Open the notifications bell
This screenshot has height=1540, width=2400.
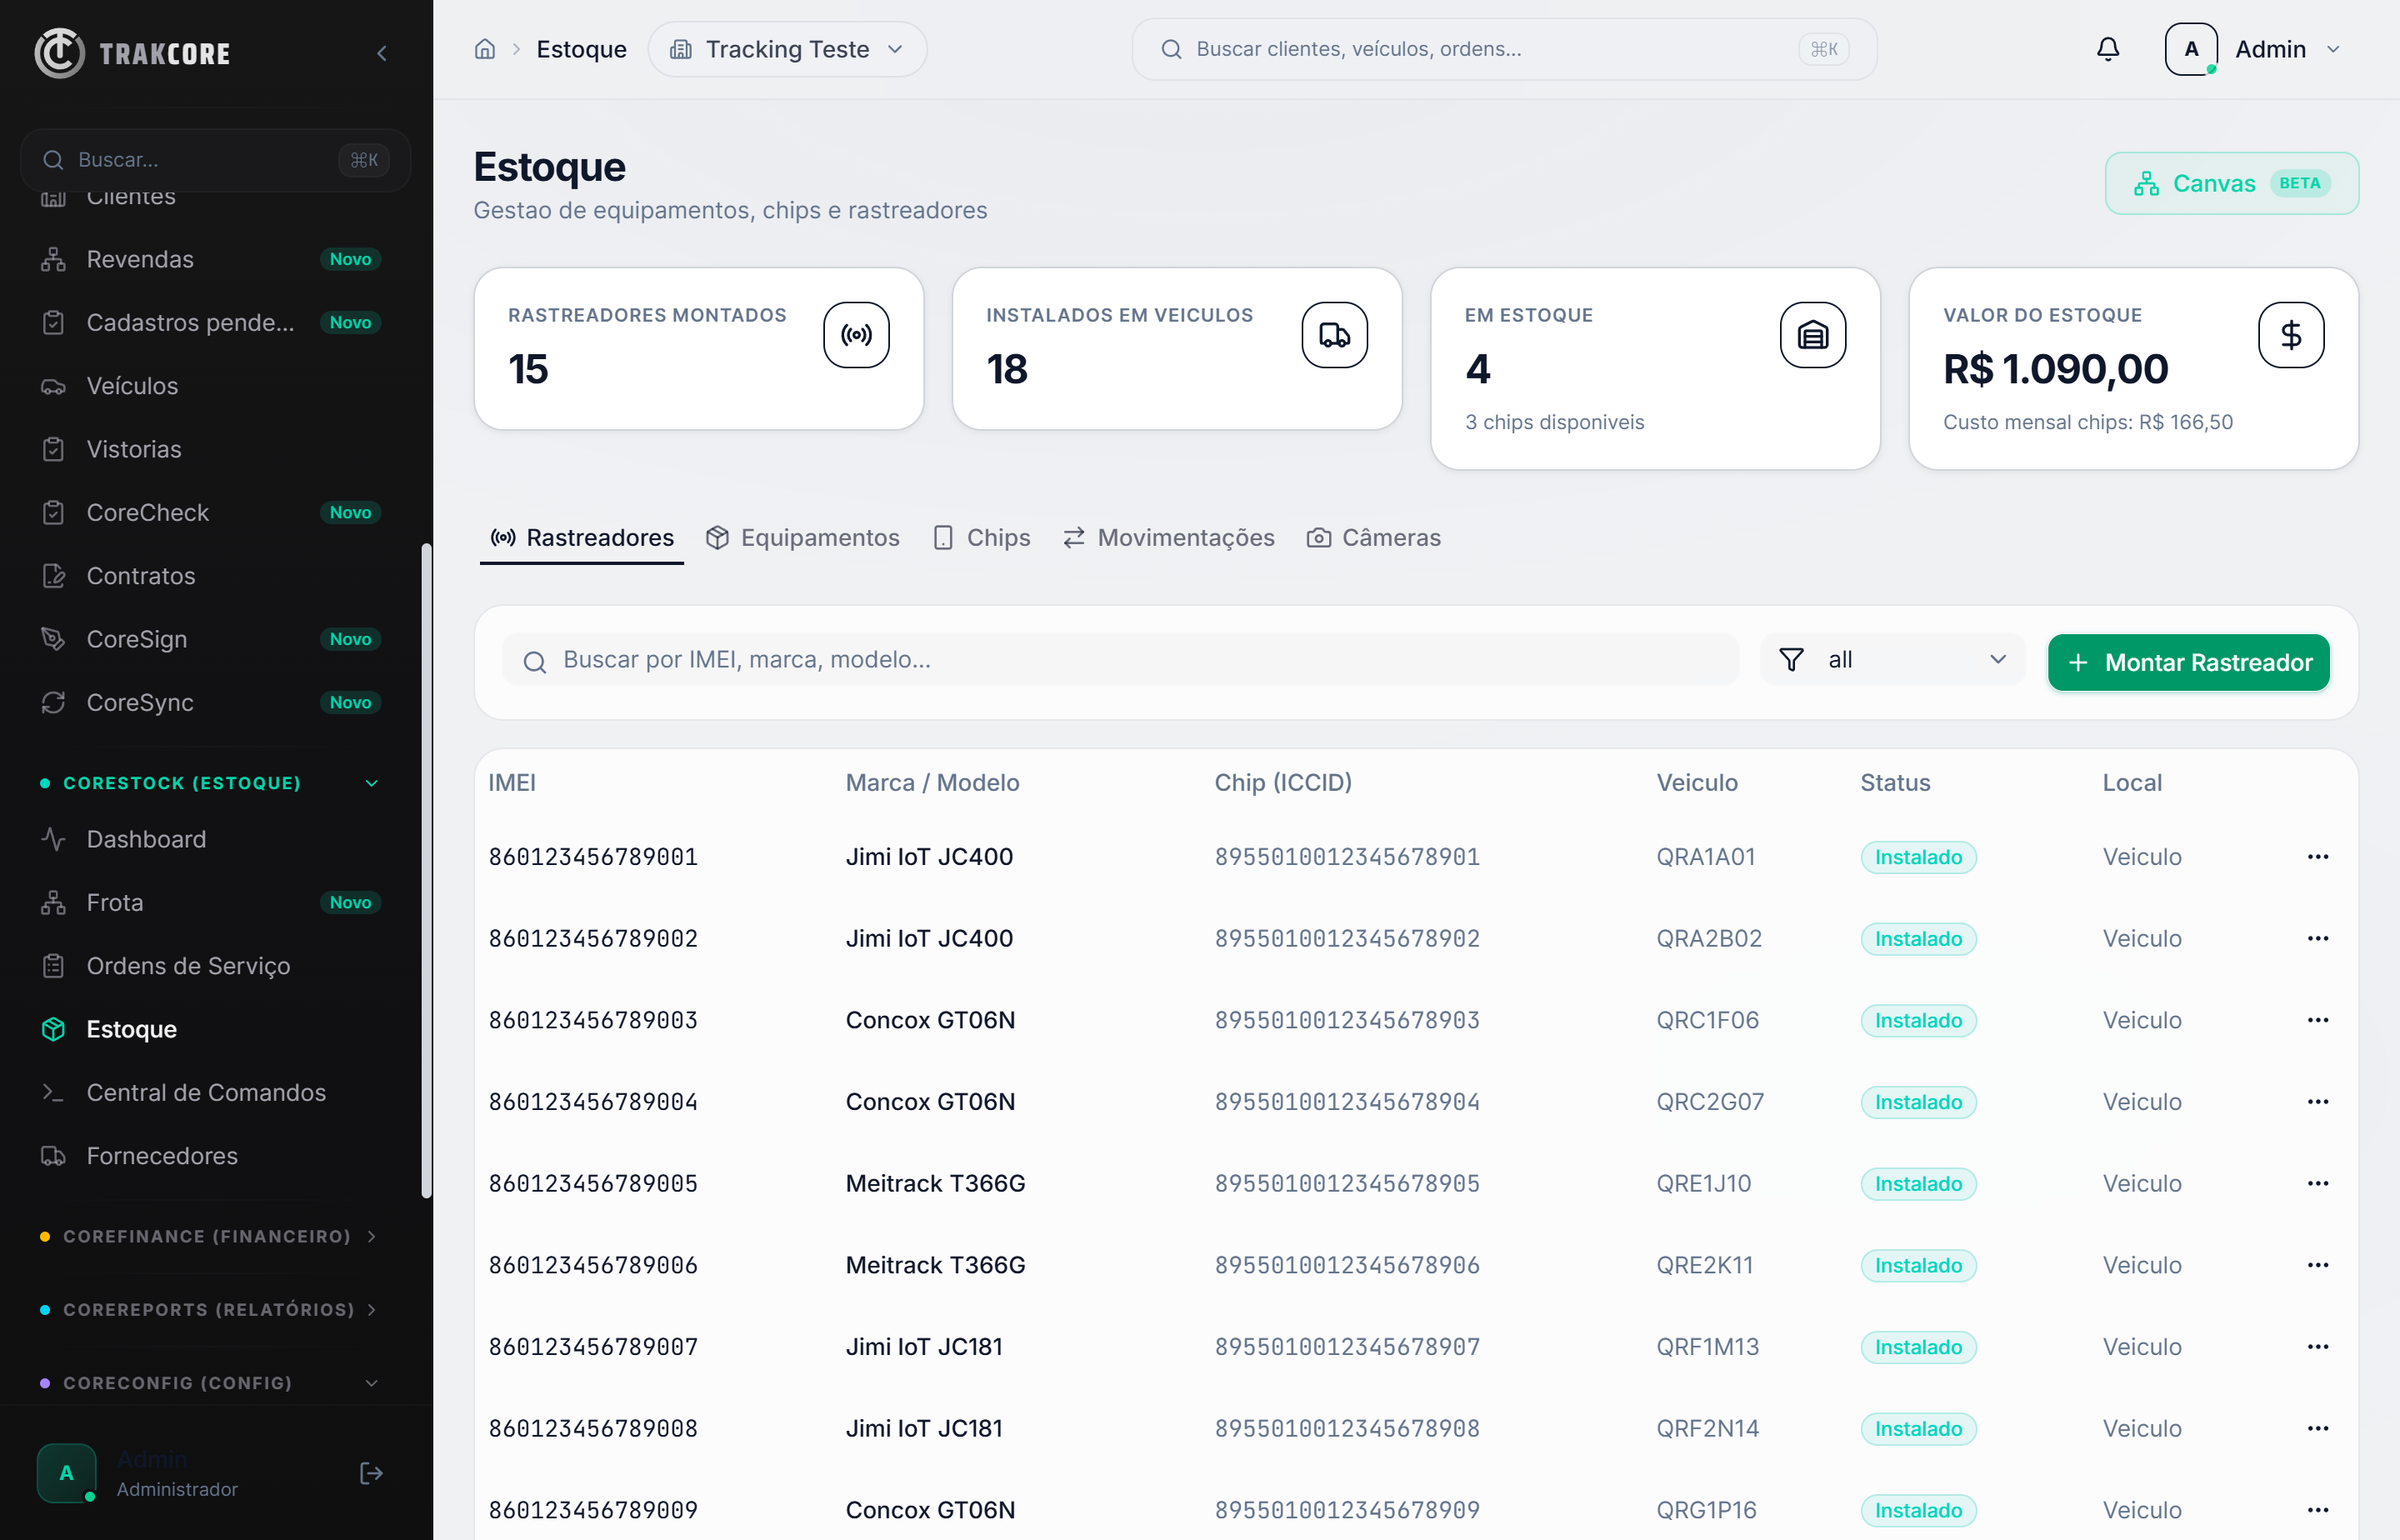click(2107, 49)
